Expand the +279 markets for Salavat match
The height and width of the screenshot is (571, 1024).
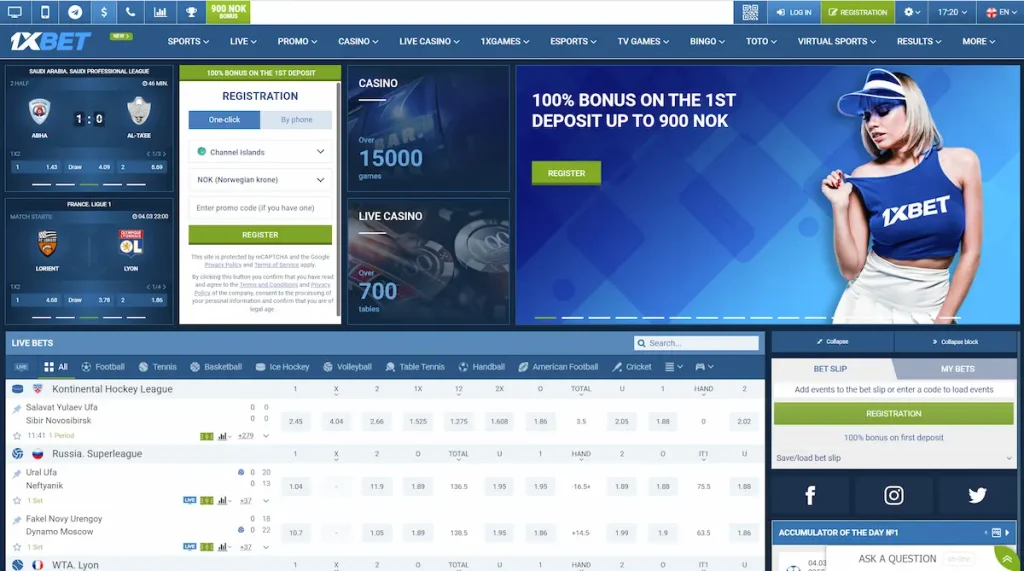coord(246,436)
